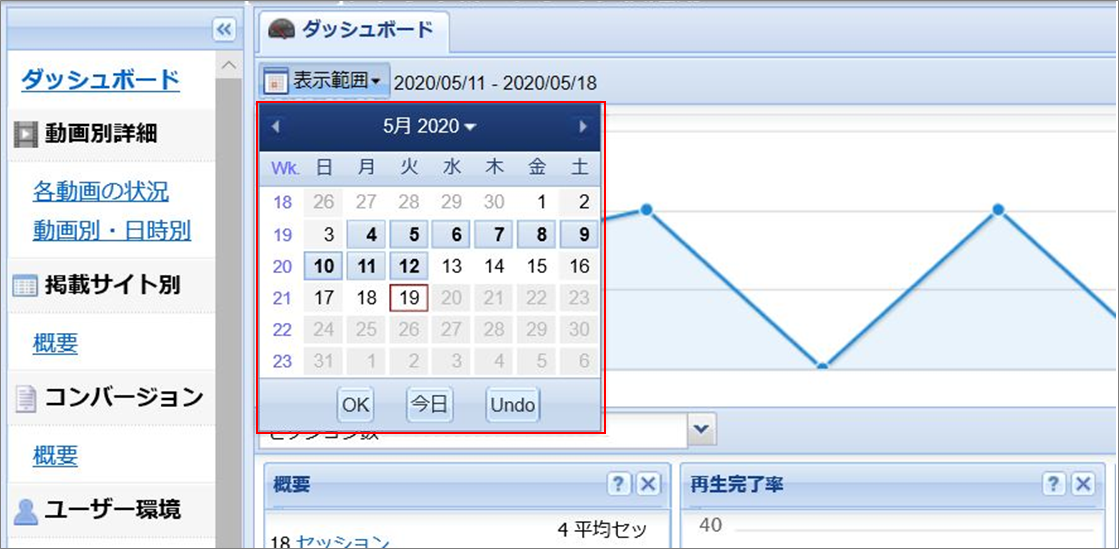Switch to the ダッシュボード tab

point(354,30)
